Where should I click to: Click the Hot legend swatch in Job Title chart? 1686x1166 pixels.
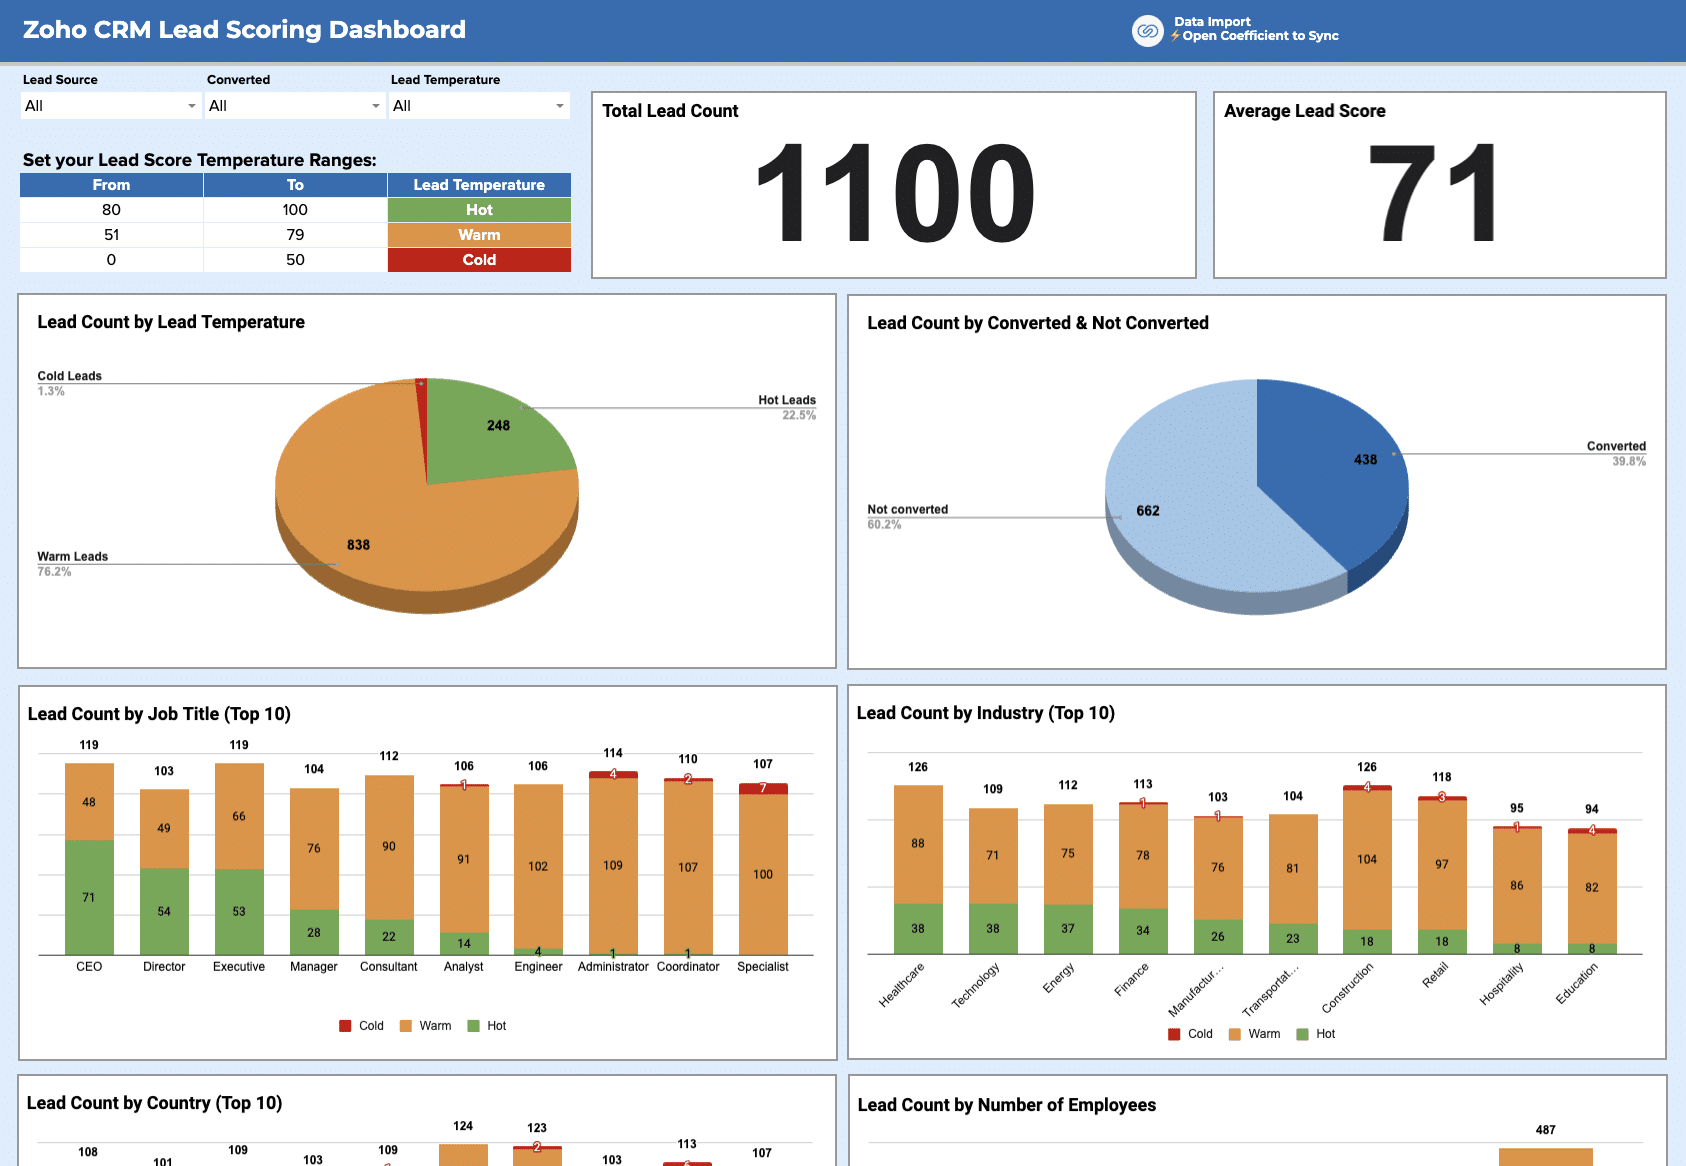[x=474, y=1026]
